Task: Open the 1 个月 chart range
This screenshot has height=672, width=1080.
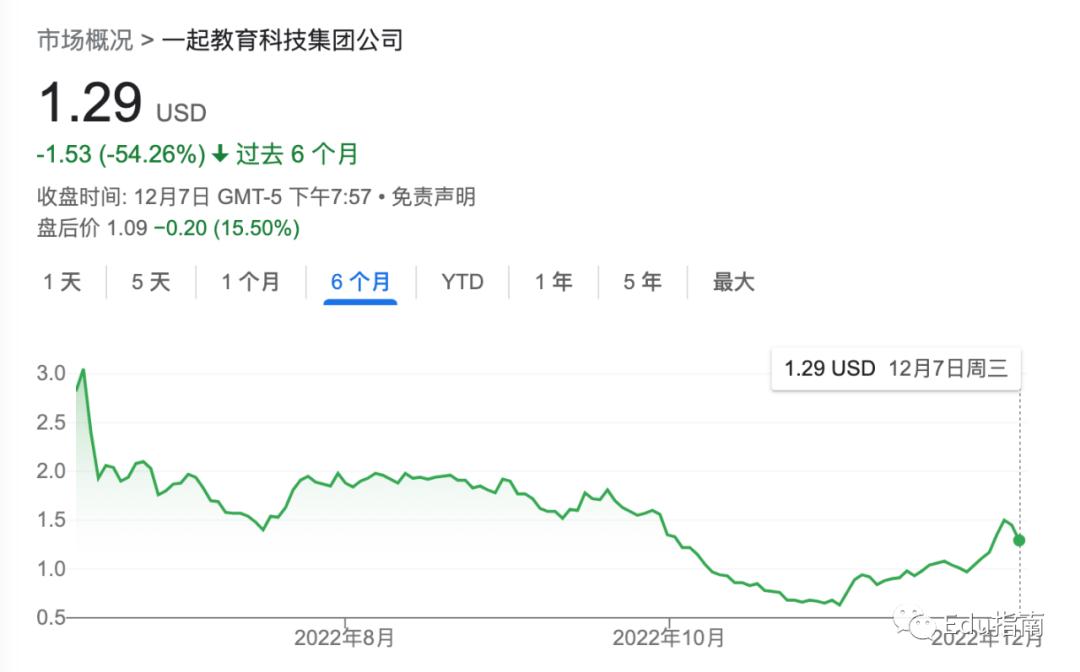Action: point(251,282)
